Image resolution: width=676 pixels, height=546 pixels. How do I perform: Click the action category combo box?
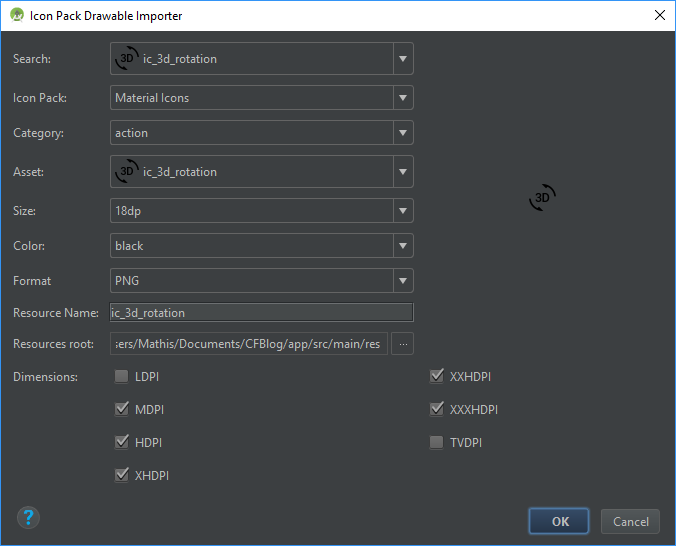(262, 133)
